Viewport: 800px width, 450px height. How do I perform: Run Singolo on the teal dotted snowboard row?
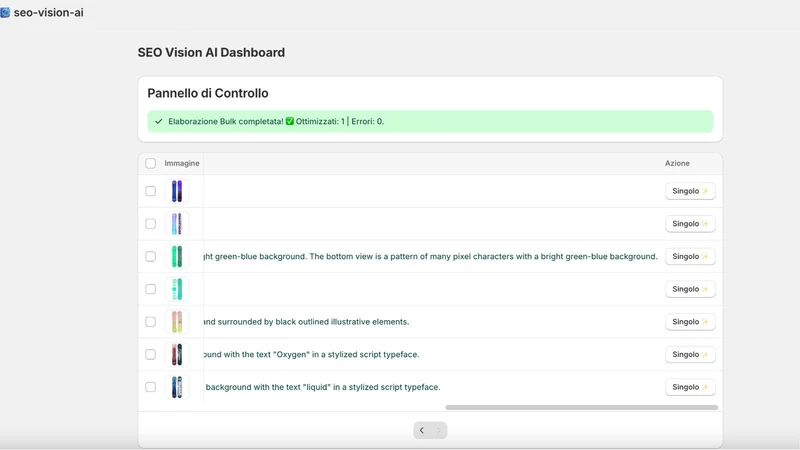pos(690,289)
